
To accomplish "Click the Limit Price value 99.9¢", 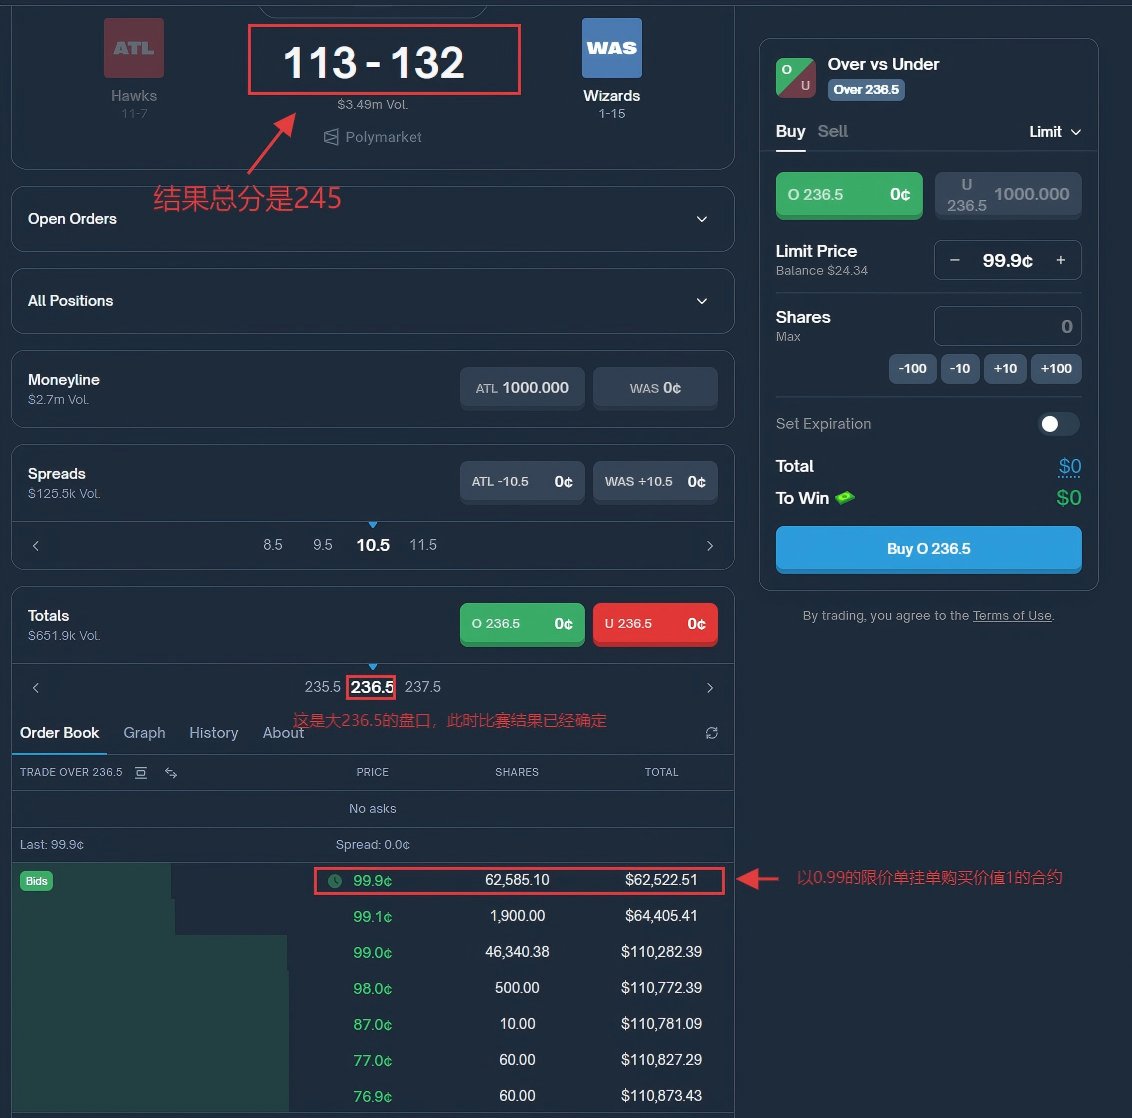I will pos(1007,260).
